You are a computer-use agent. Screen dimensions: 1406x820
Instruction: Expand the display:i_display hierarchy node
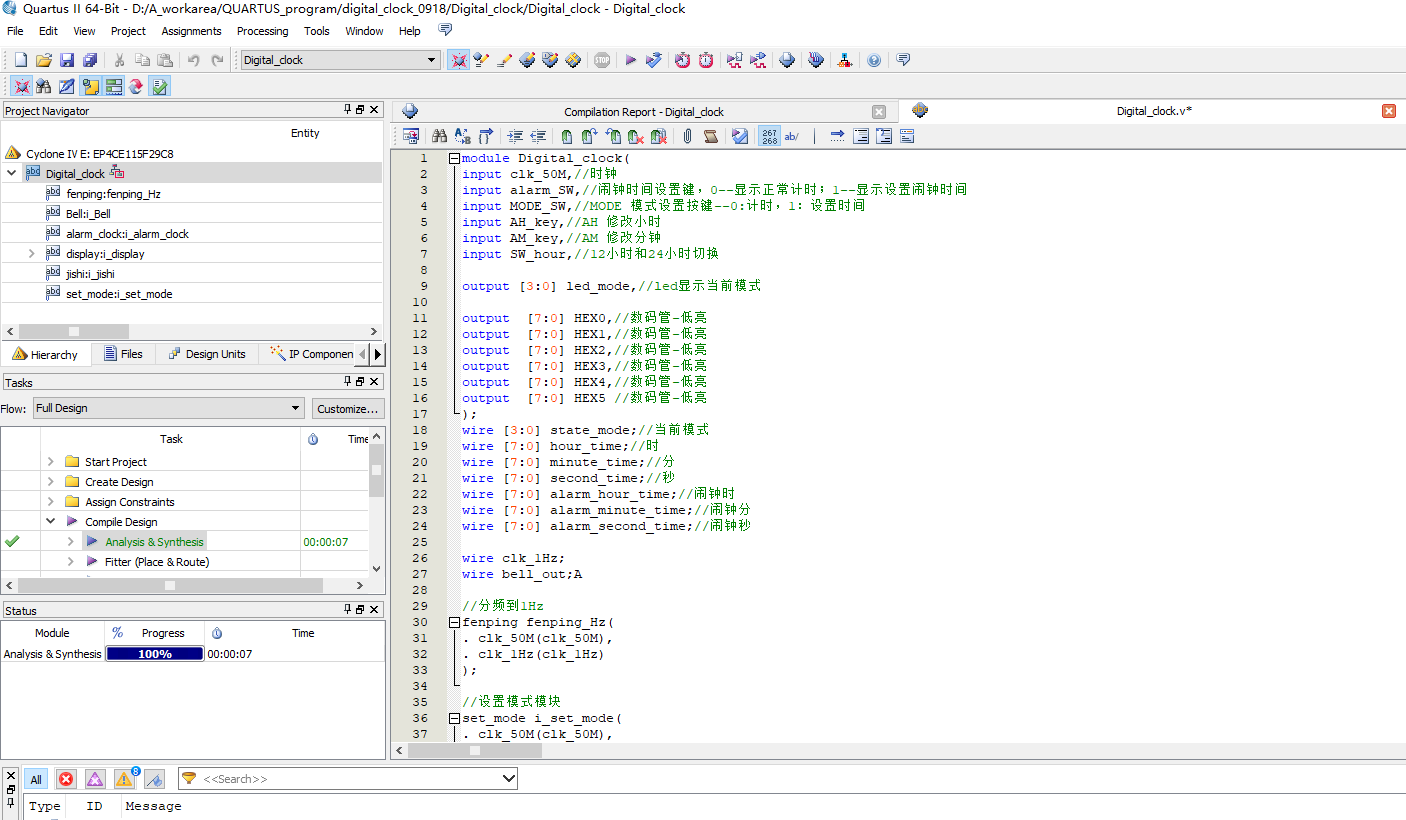click(x=32, y=254)
